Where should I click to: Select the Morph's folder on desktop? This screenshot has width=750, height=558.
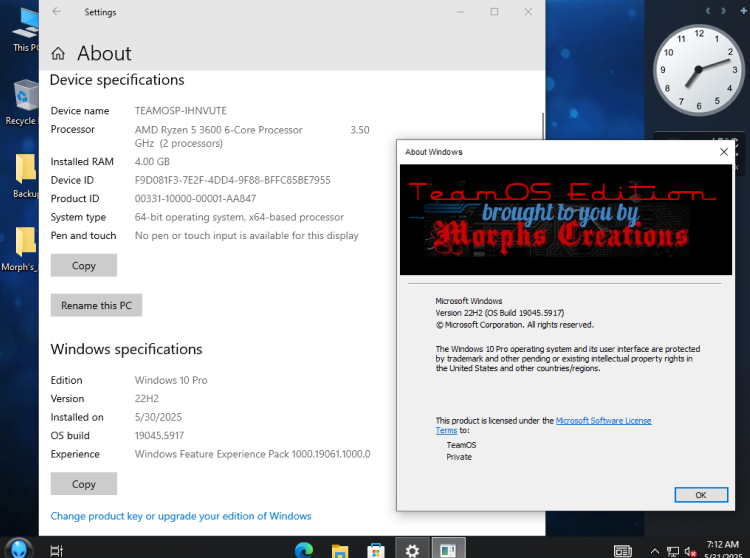click(x=20, y=249)
